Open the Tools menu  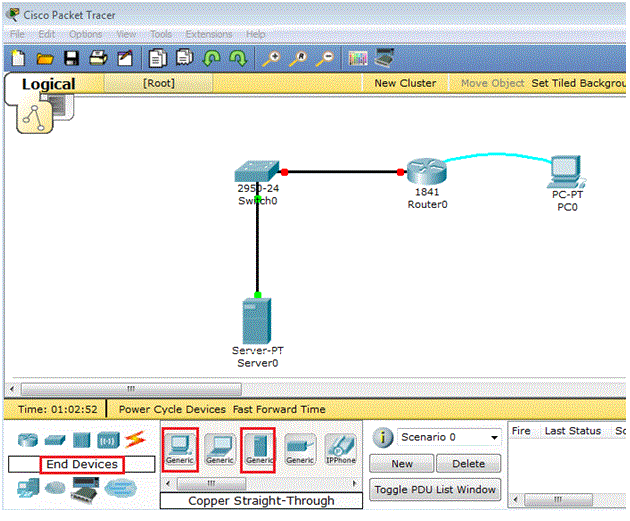tap(161, 34)
